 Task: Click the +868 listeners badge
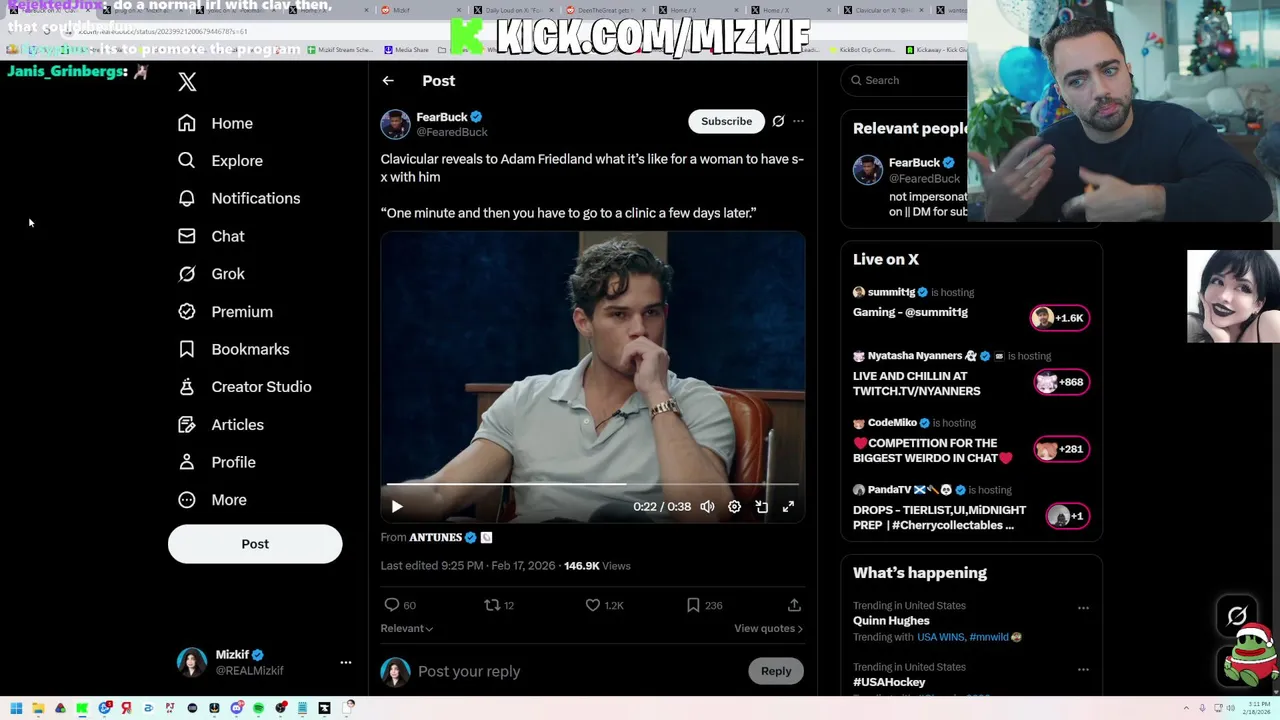click(1061, 382)
